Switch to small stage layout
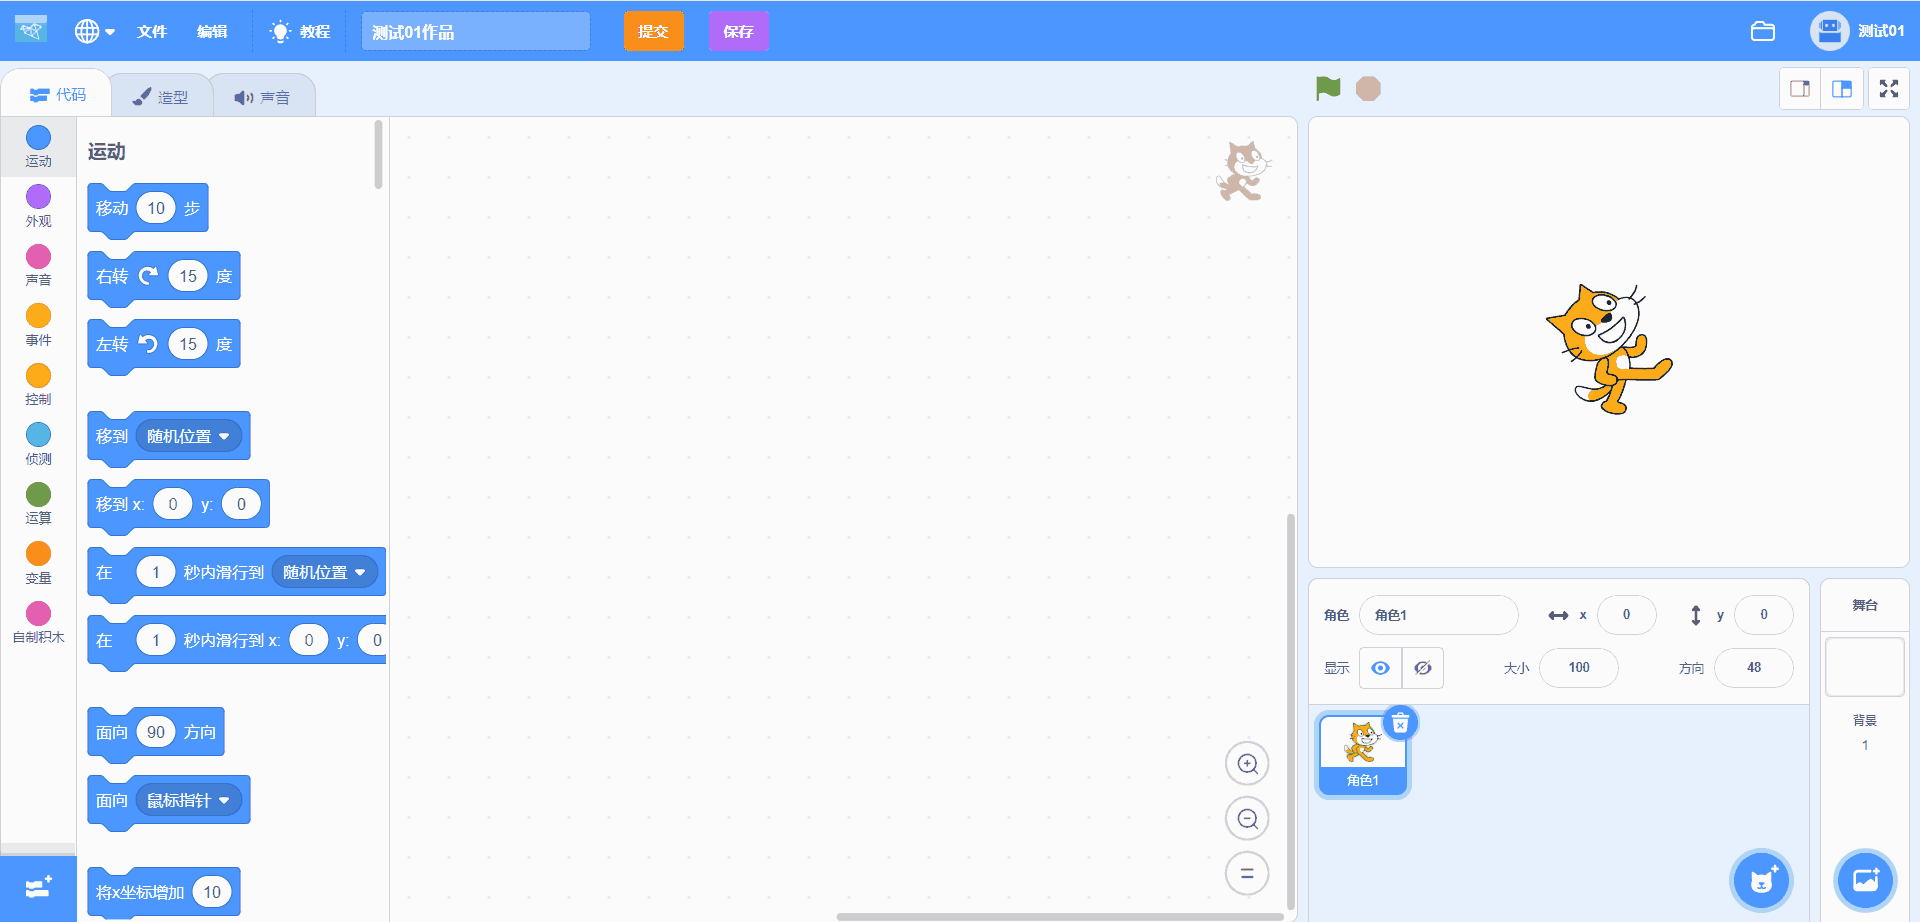The height and width of the screenshot is (922, 1920). click(1800, 89)
